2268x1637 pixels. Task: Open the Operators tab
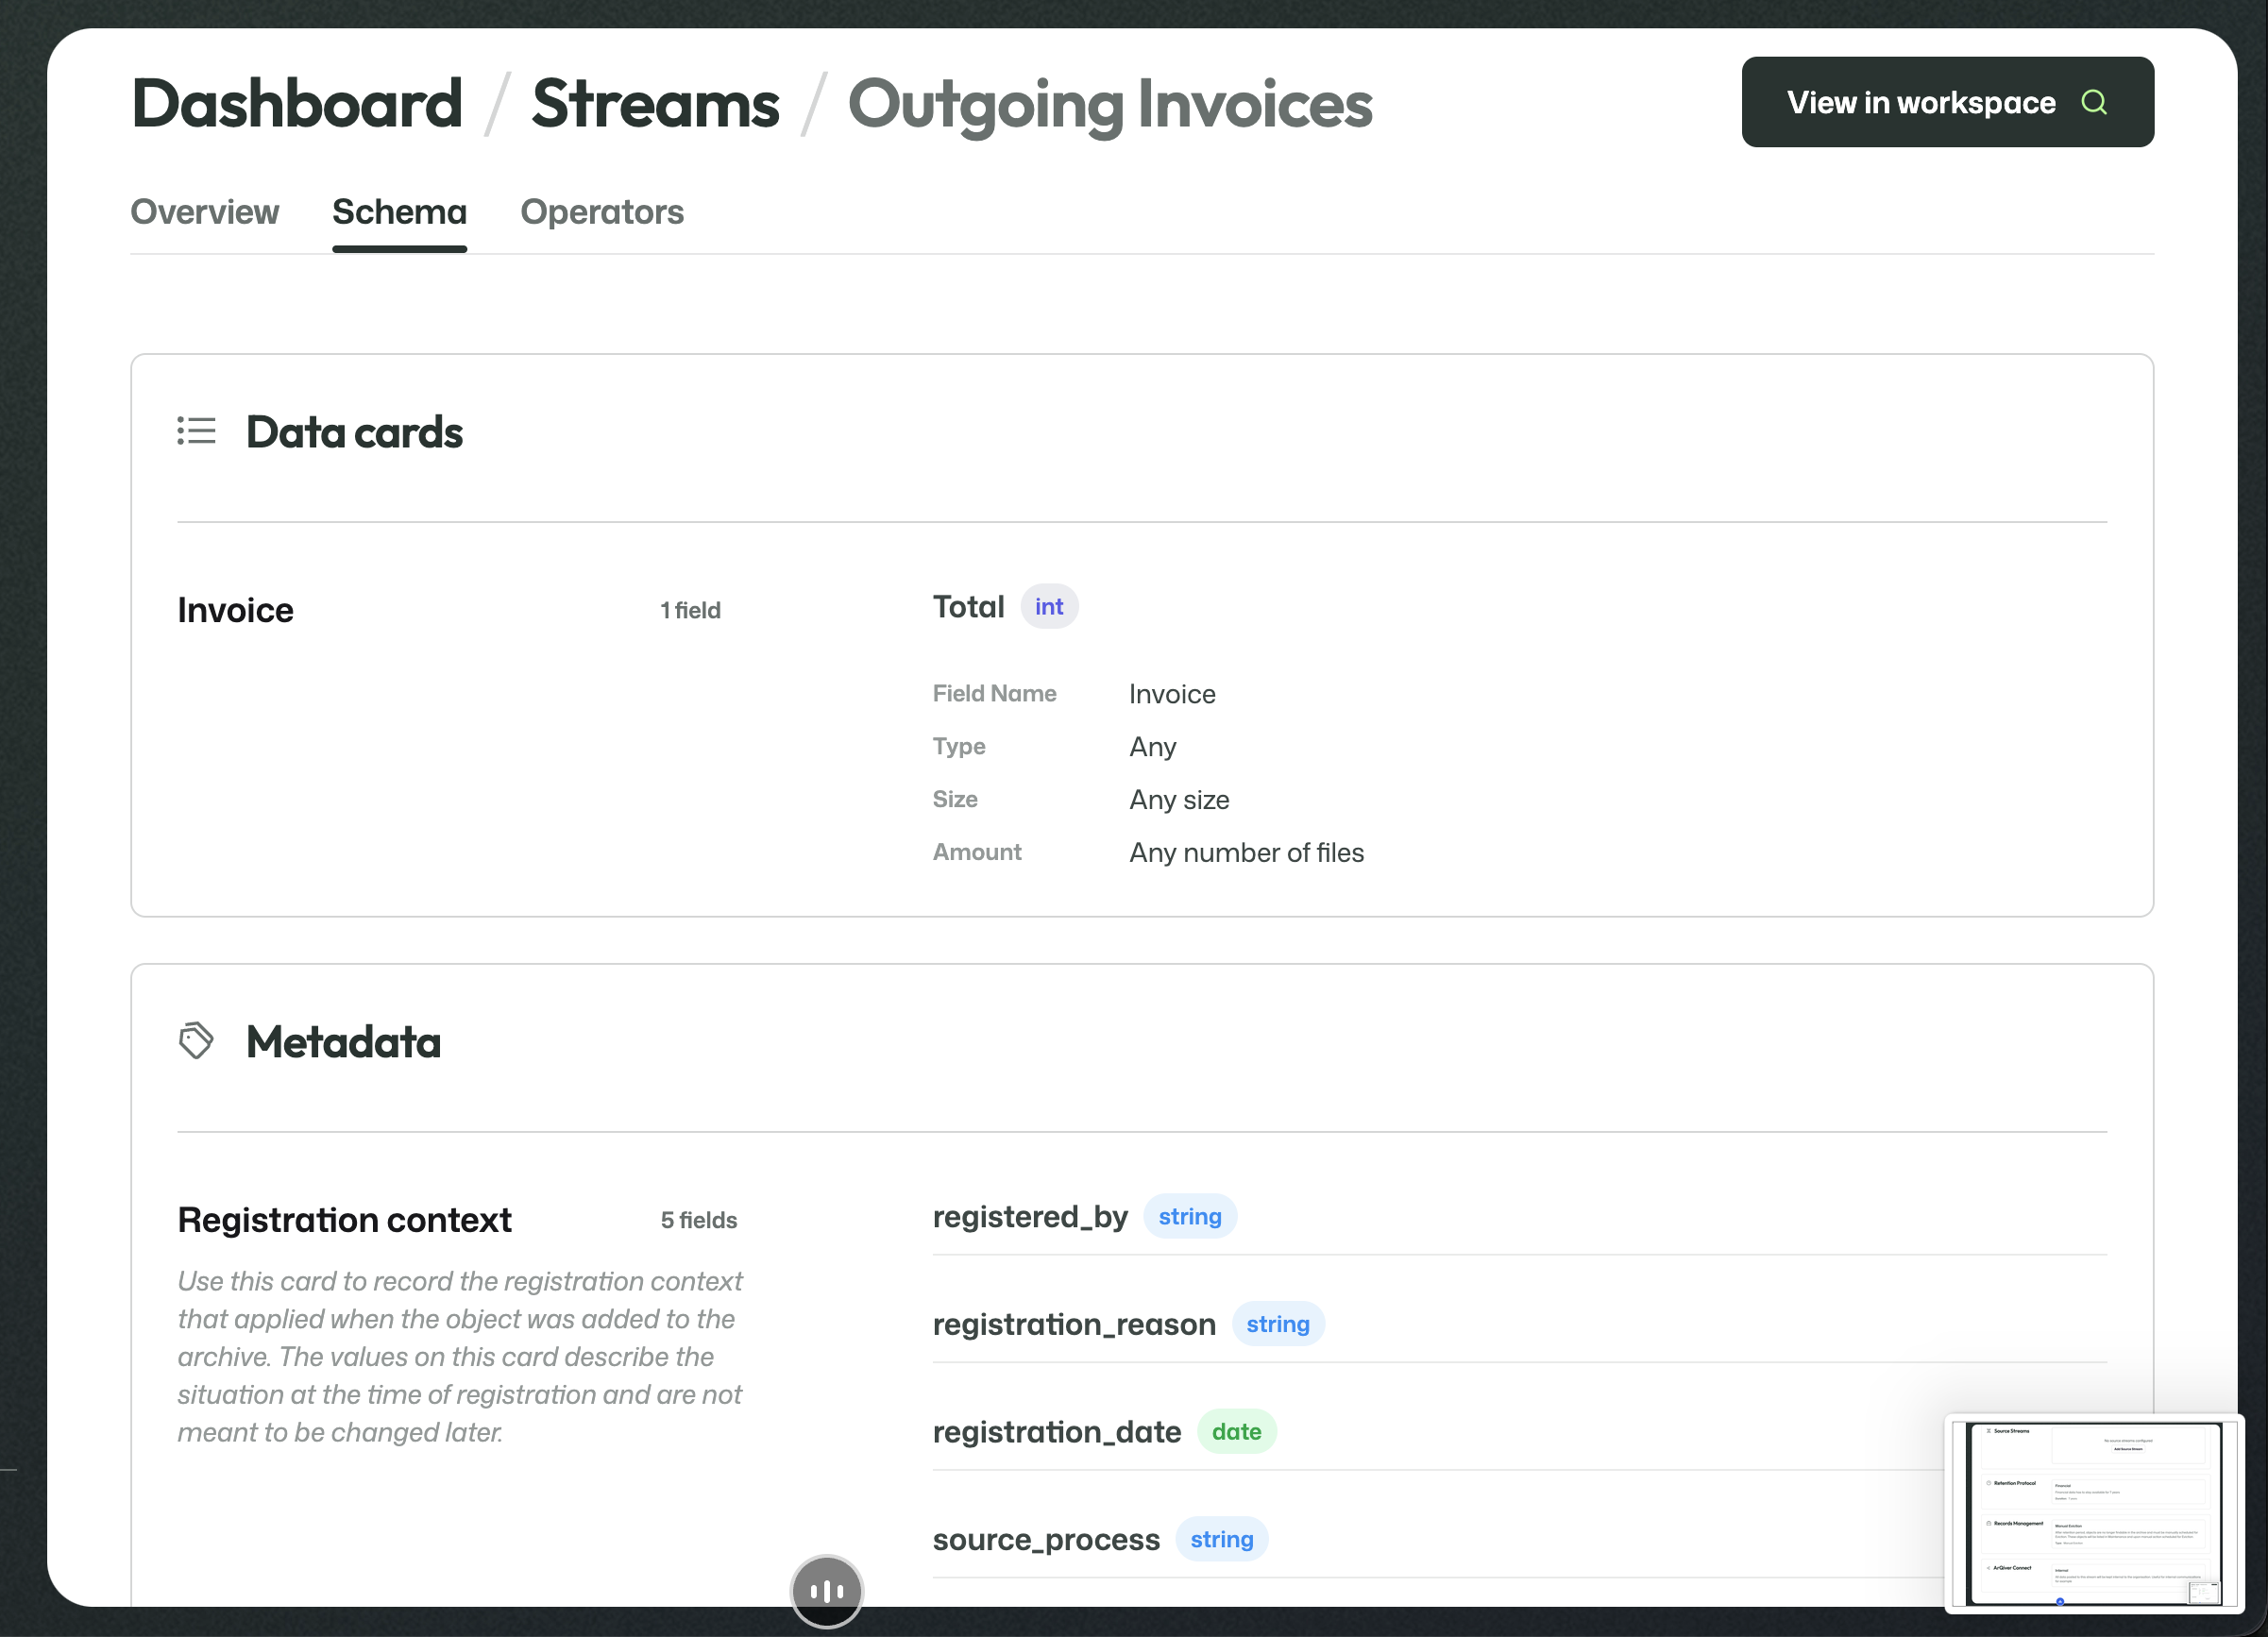pyautogui.click(x=602, y=212)
